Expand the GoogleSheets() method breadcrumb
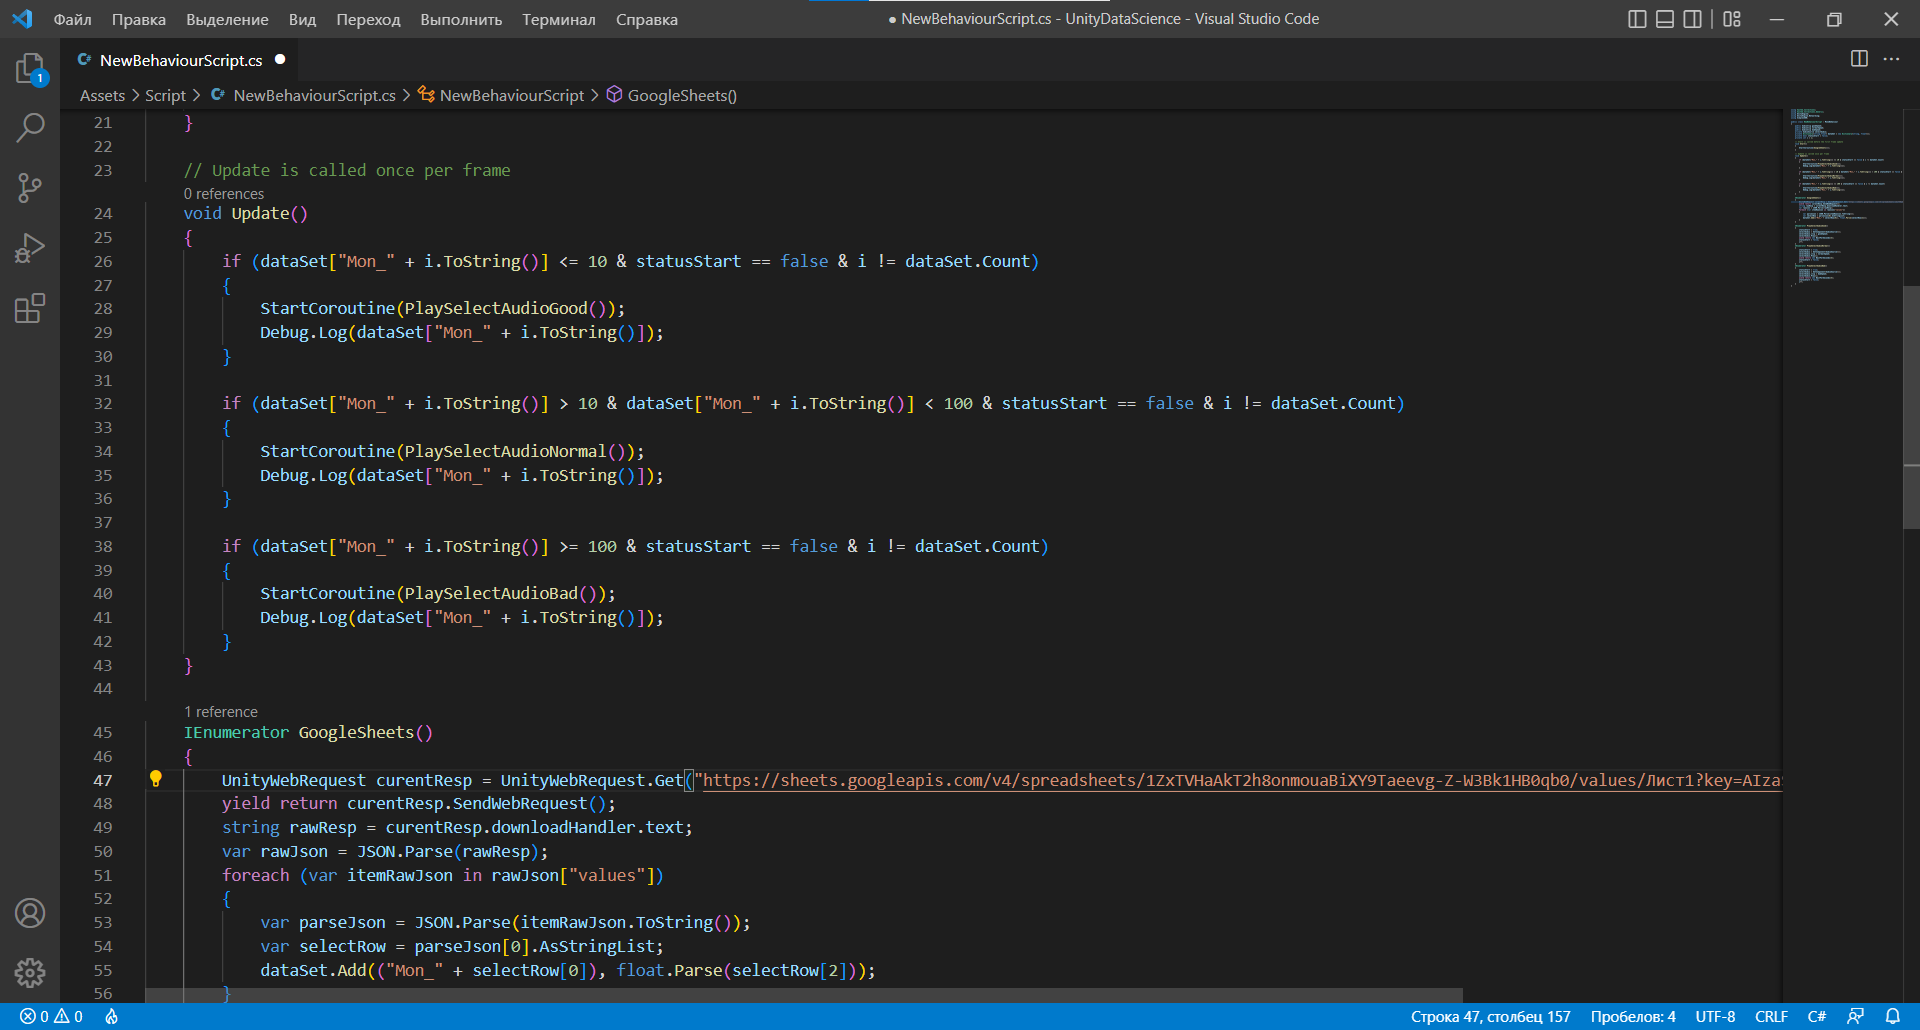 coord(672,95)
